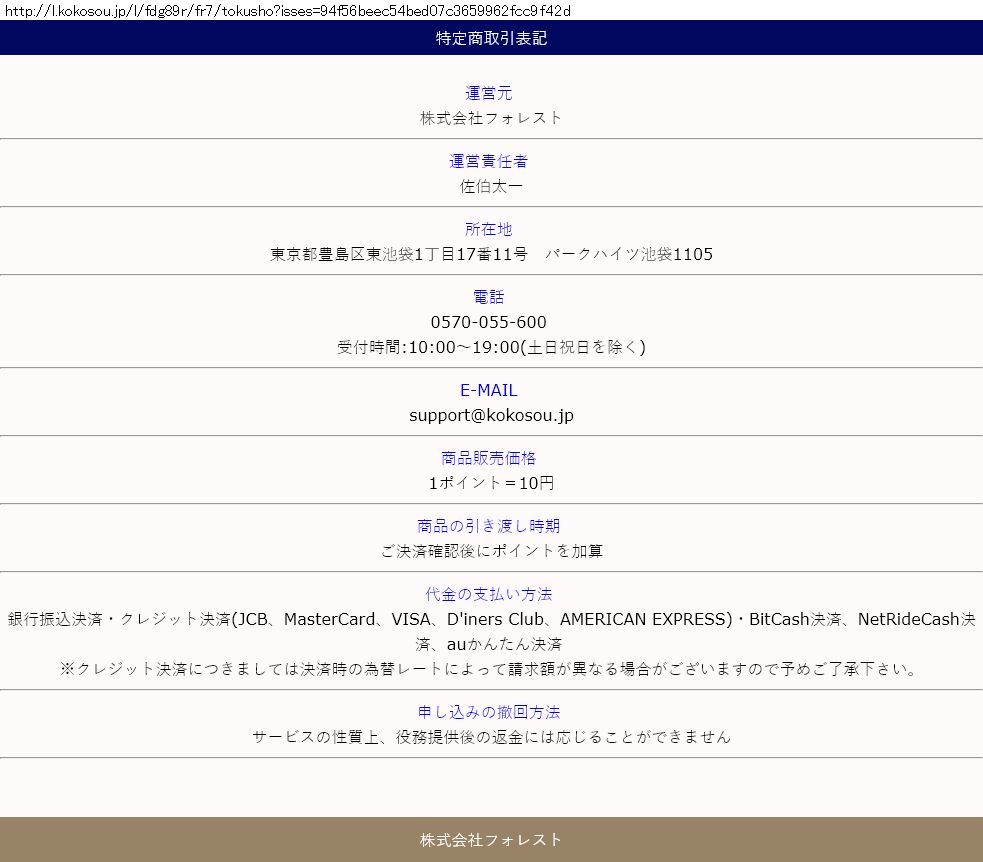Image resolution: width=983 pixels, height=862 pixels.
Task: Click the E-MAIL heading
Action: (x=488, y=390)
